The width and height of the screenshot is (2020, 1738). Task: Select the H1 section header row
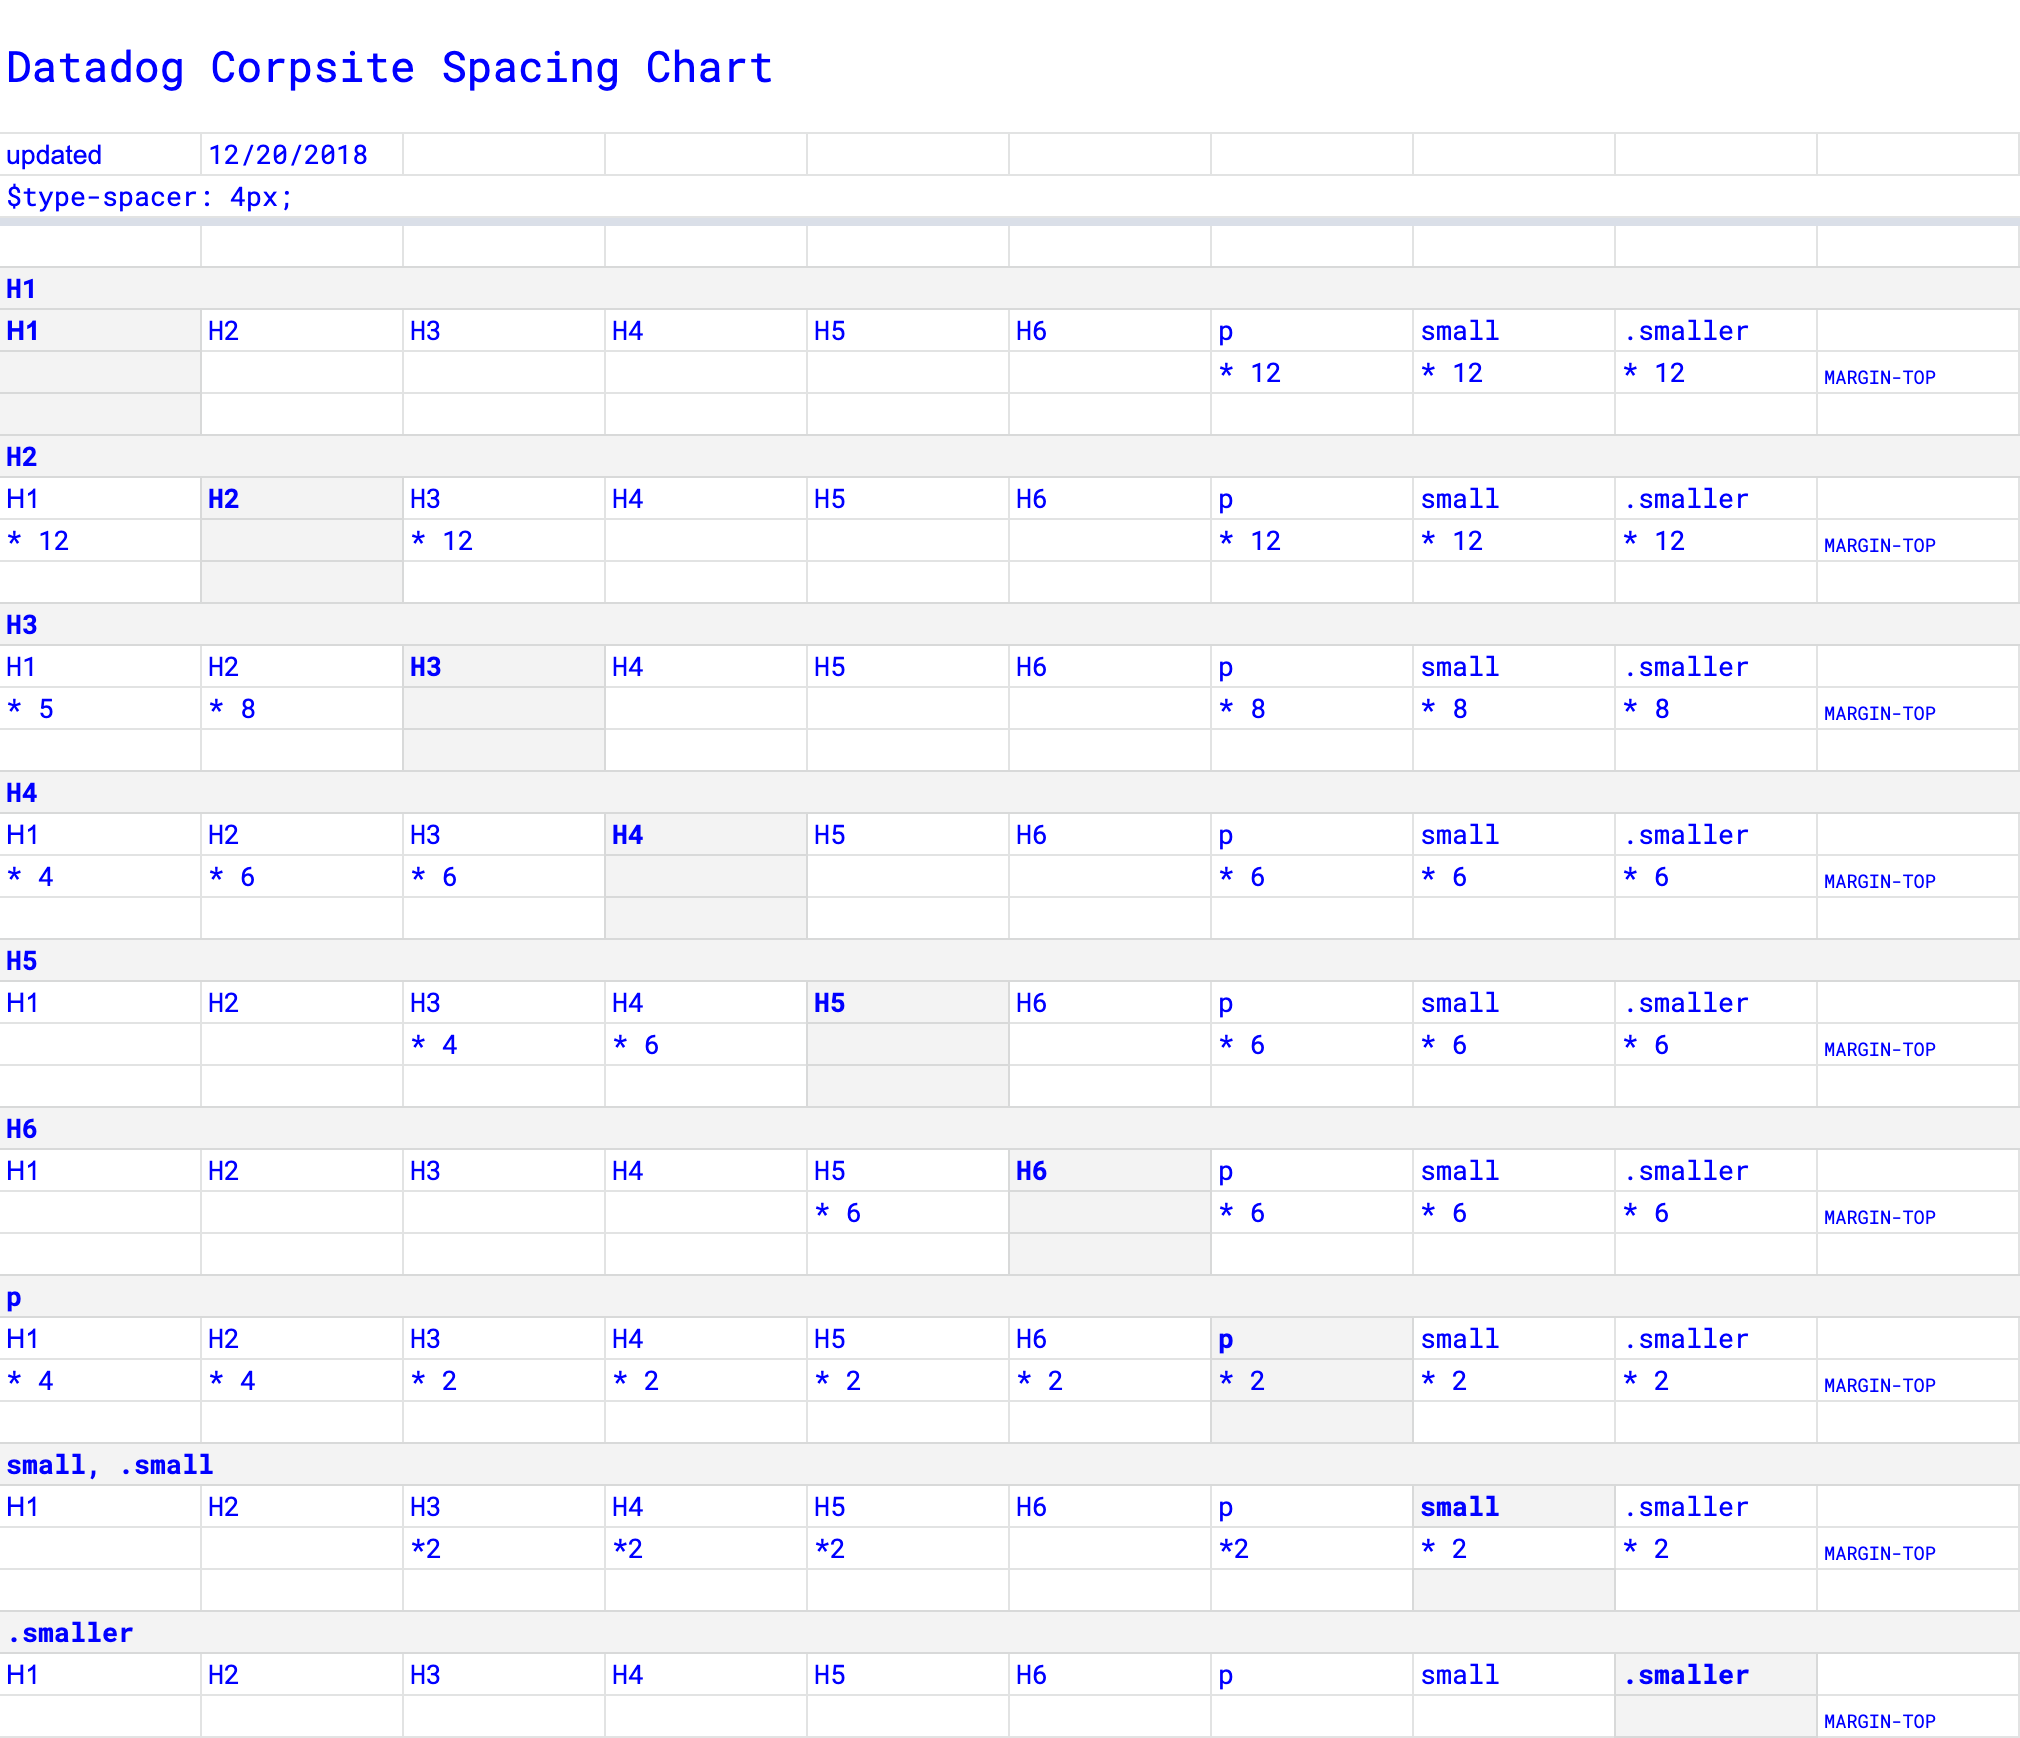click(x=1010, y=289)
